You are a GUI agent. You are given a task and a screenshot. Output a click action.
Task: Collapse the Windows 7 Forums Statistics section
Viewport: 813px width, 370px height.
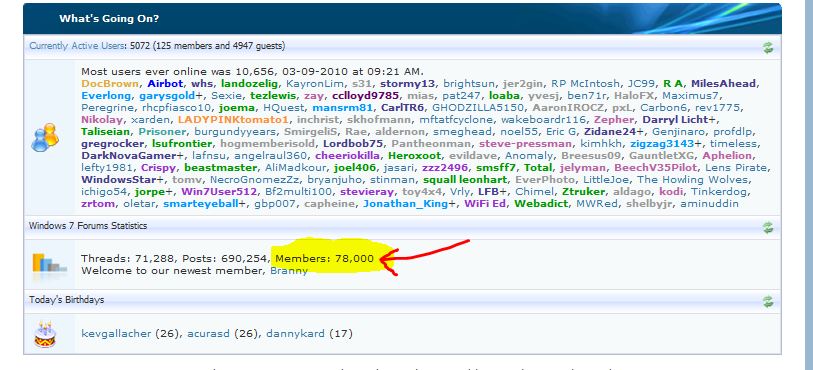(x=768, y=227)
